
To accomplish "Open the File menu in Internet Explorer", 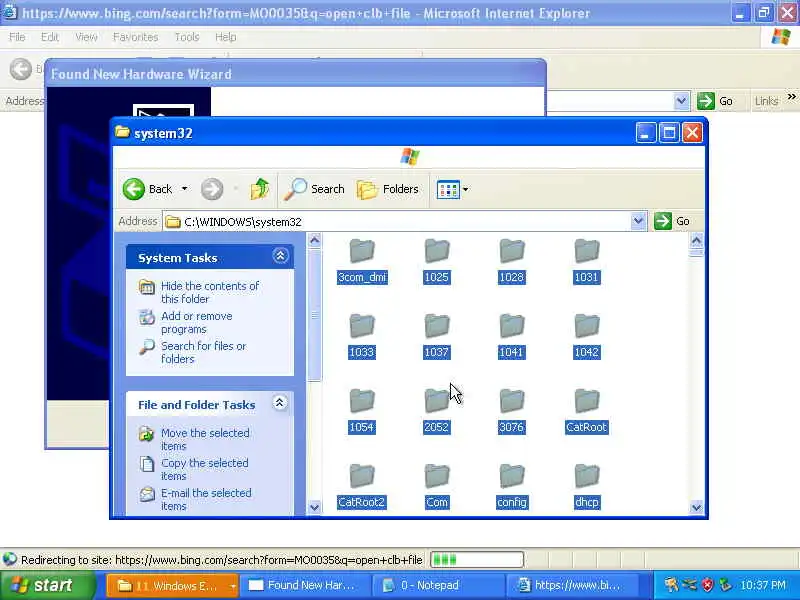I will coord(17,37).
